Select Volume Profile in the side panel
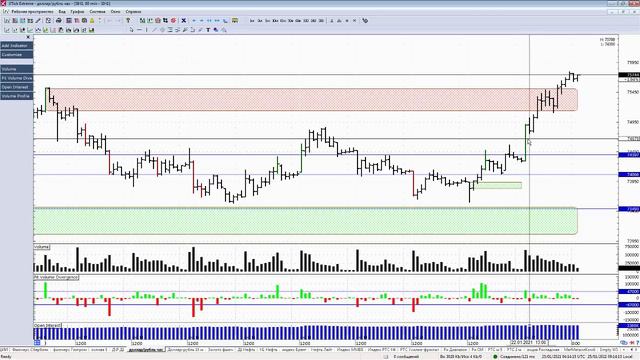 click(16, 96)
